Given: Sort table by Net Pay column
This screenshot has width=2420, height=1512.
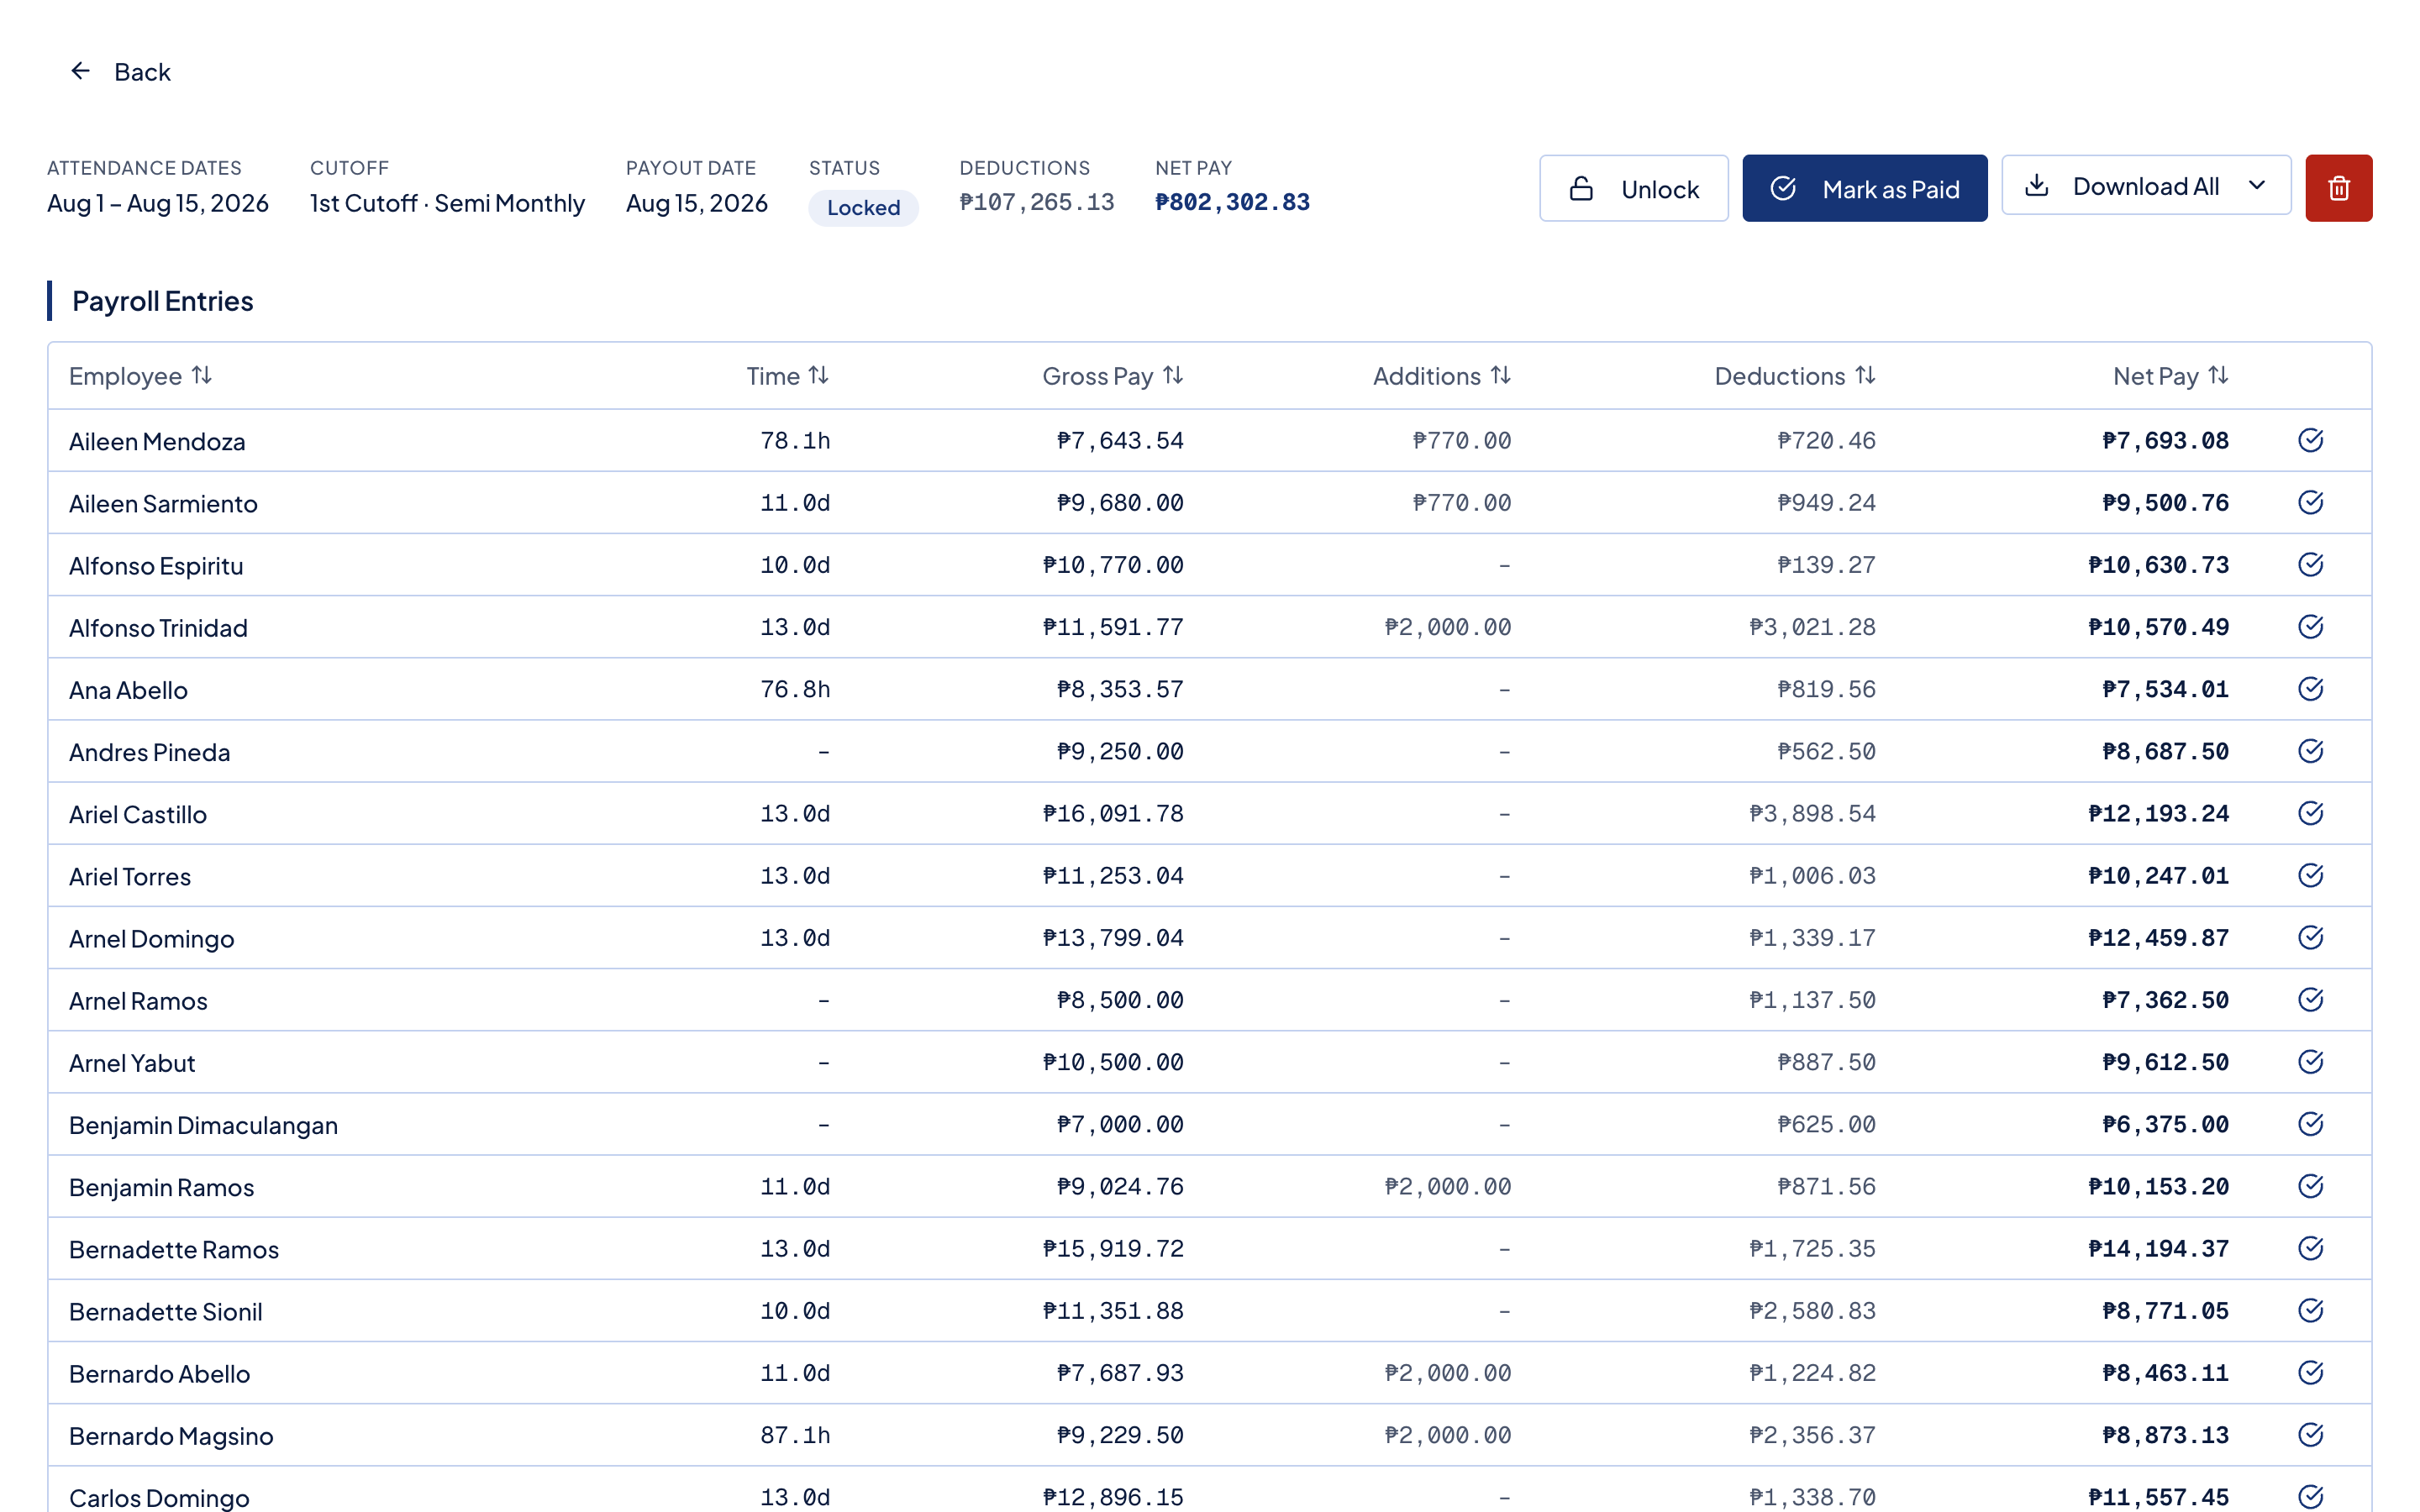Looking at the screenshot, I should pyautogui.click(x=2171, y=376).
